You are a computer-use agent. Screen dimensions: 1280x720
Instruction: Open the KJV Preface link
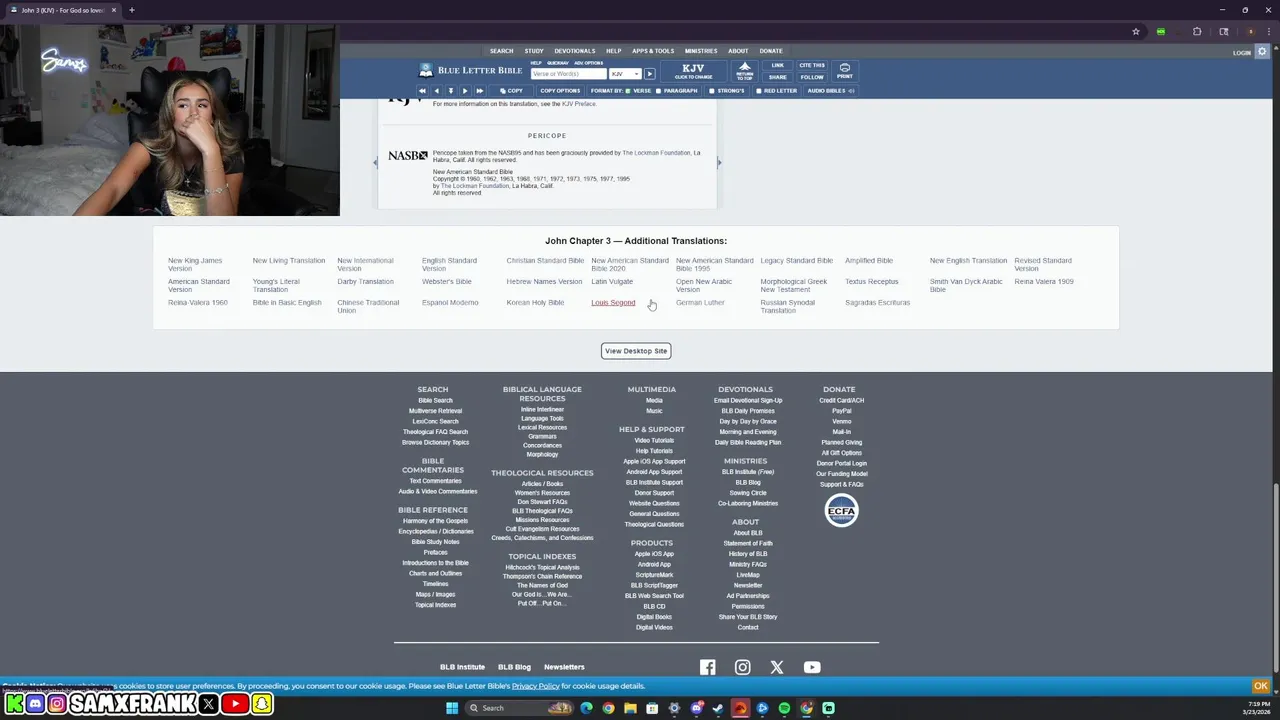[579, 104]
